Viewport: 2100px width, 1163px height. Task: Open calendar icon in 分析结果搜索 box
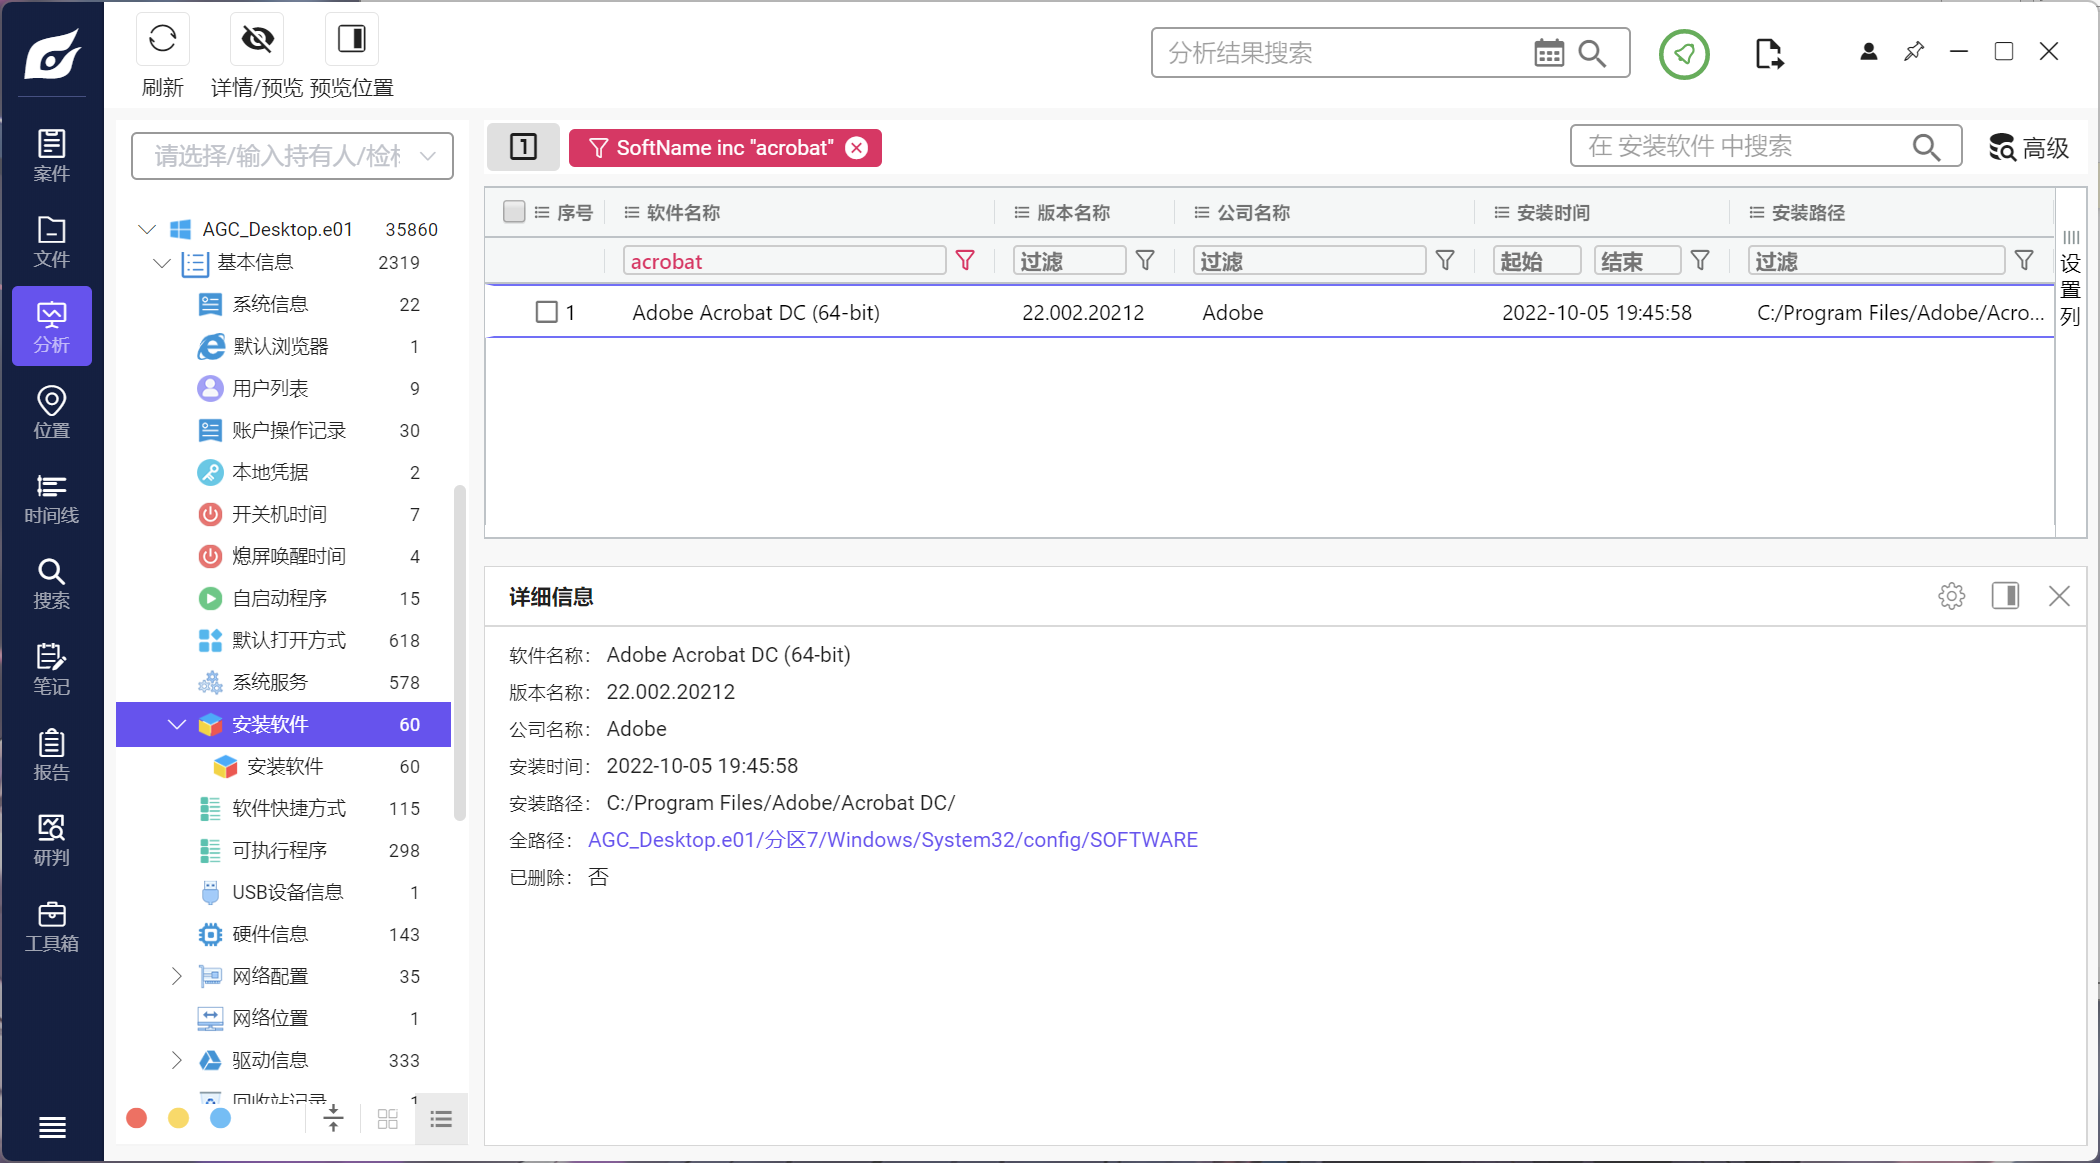[1549, 53]
